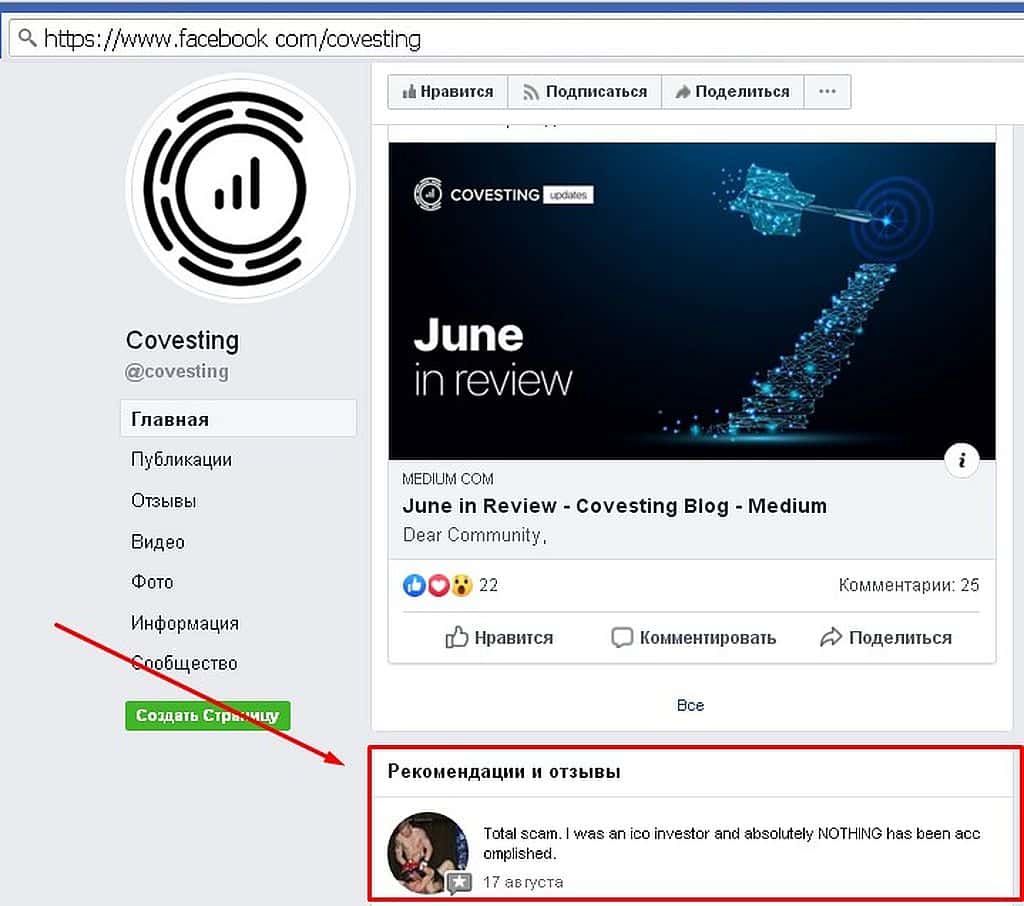Open the Информация sidebar section
1024x906 pixels.
click(x=184, y=623)
